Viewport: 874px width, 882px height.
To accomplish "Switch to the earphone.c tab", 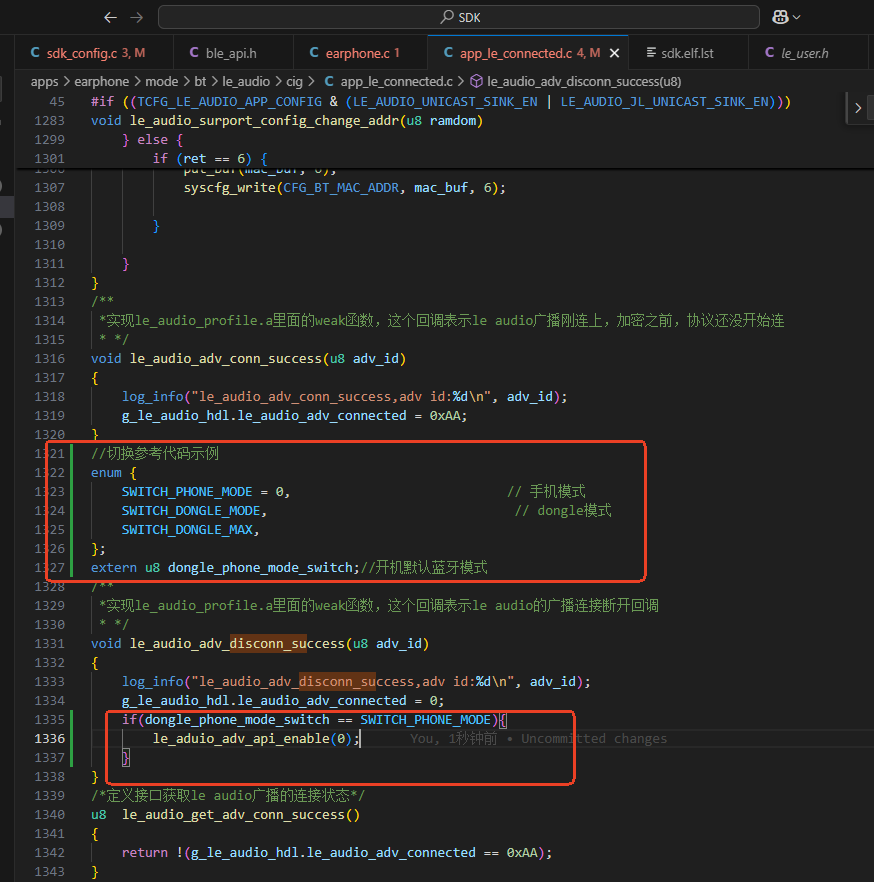I will pyautogui.click(x=358, y=53).
